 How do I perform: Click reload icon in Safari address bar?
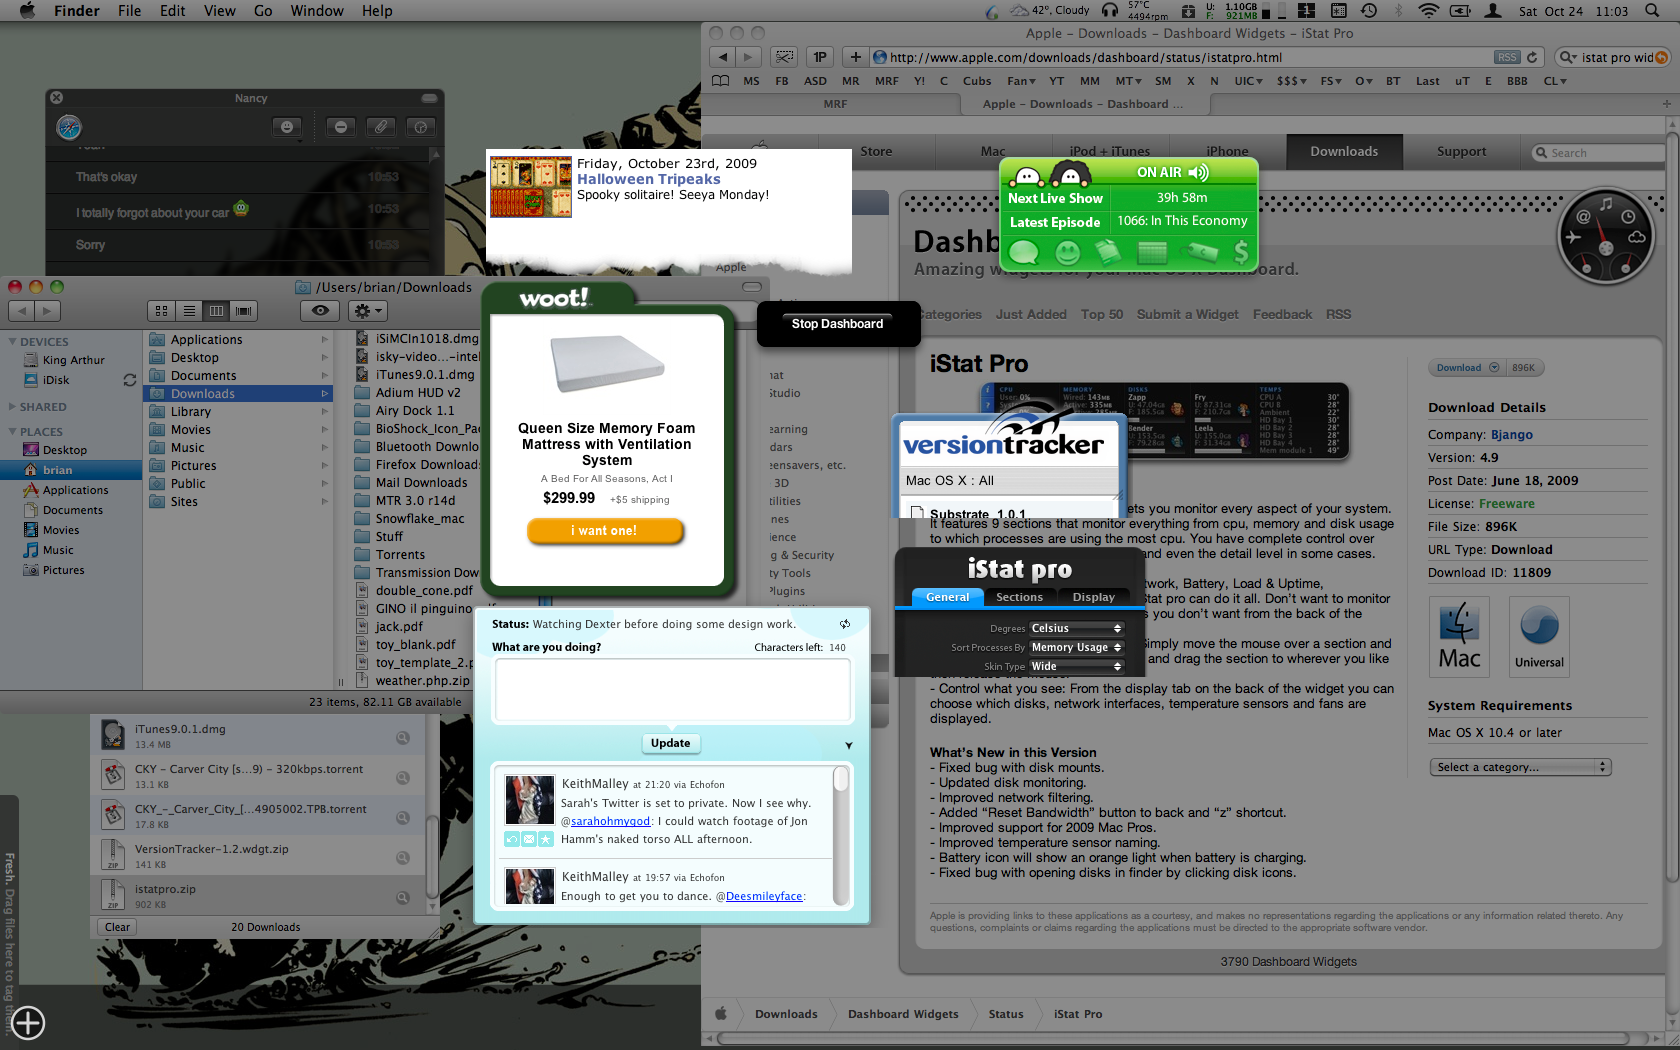(x=1532, y=57)
